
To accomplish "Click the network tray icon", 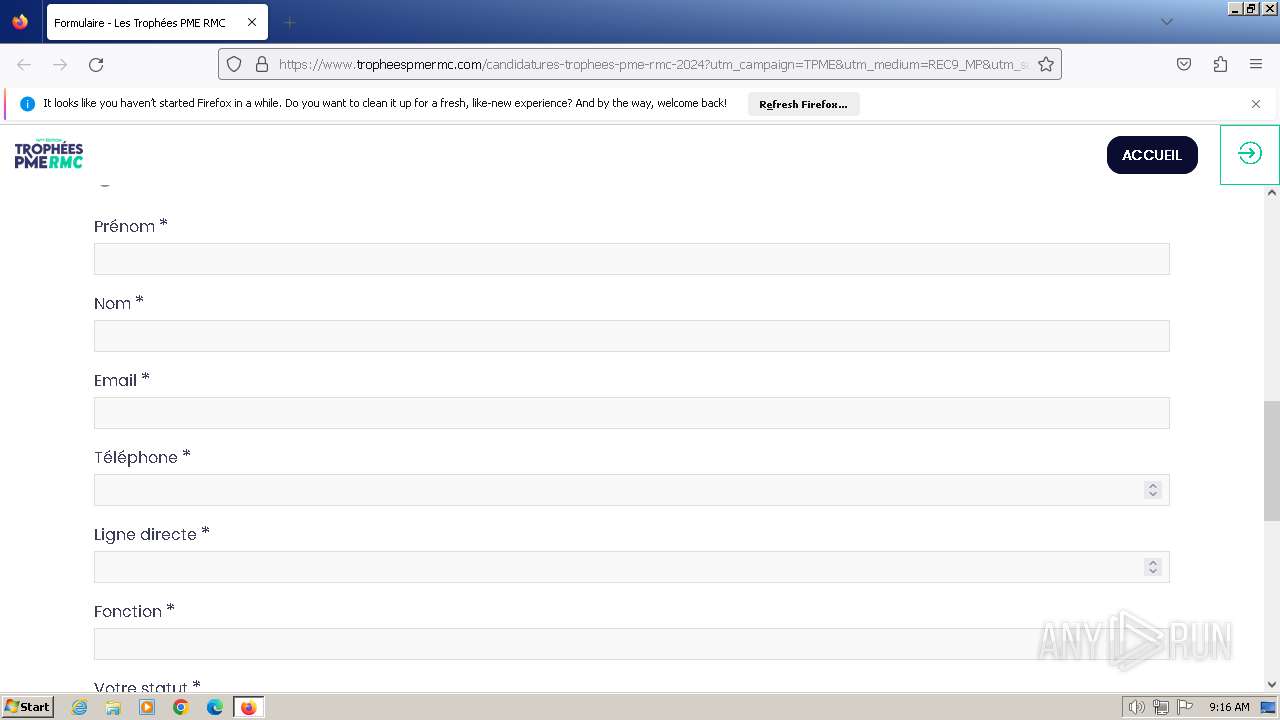I will (x=1161, y=707).
